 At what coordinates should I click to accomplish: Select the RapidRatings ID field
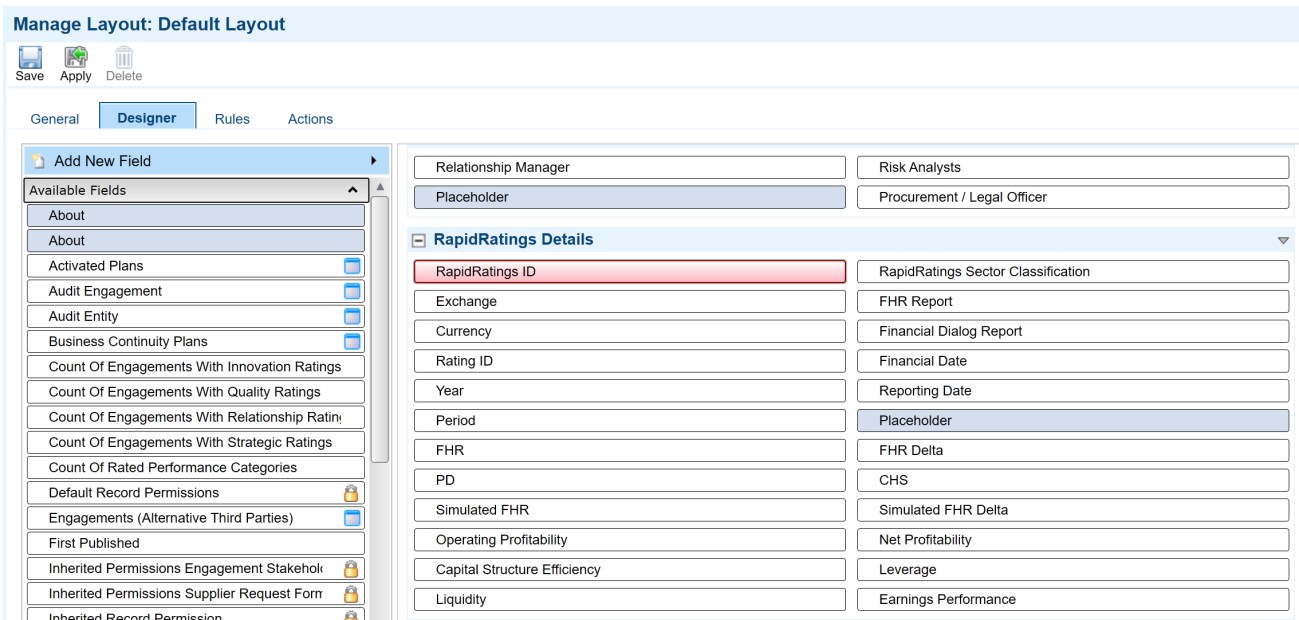[x=629, y=272]
